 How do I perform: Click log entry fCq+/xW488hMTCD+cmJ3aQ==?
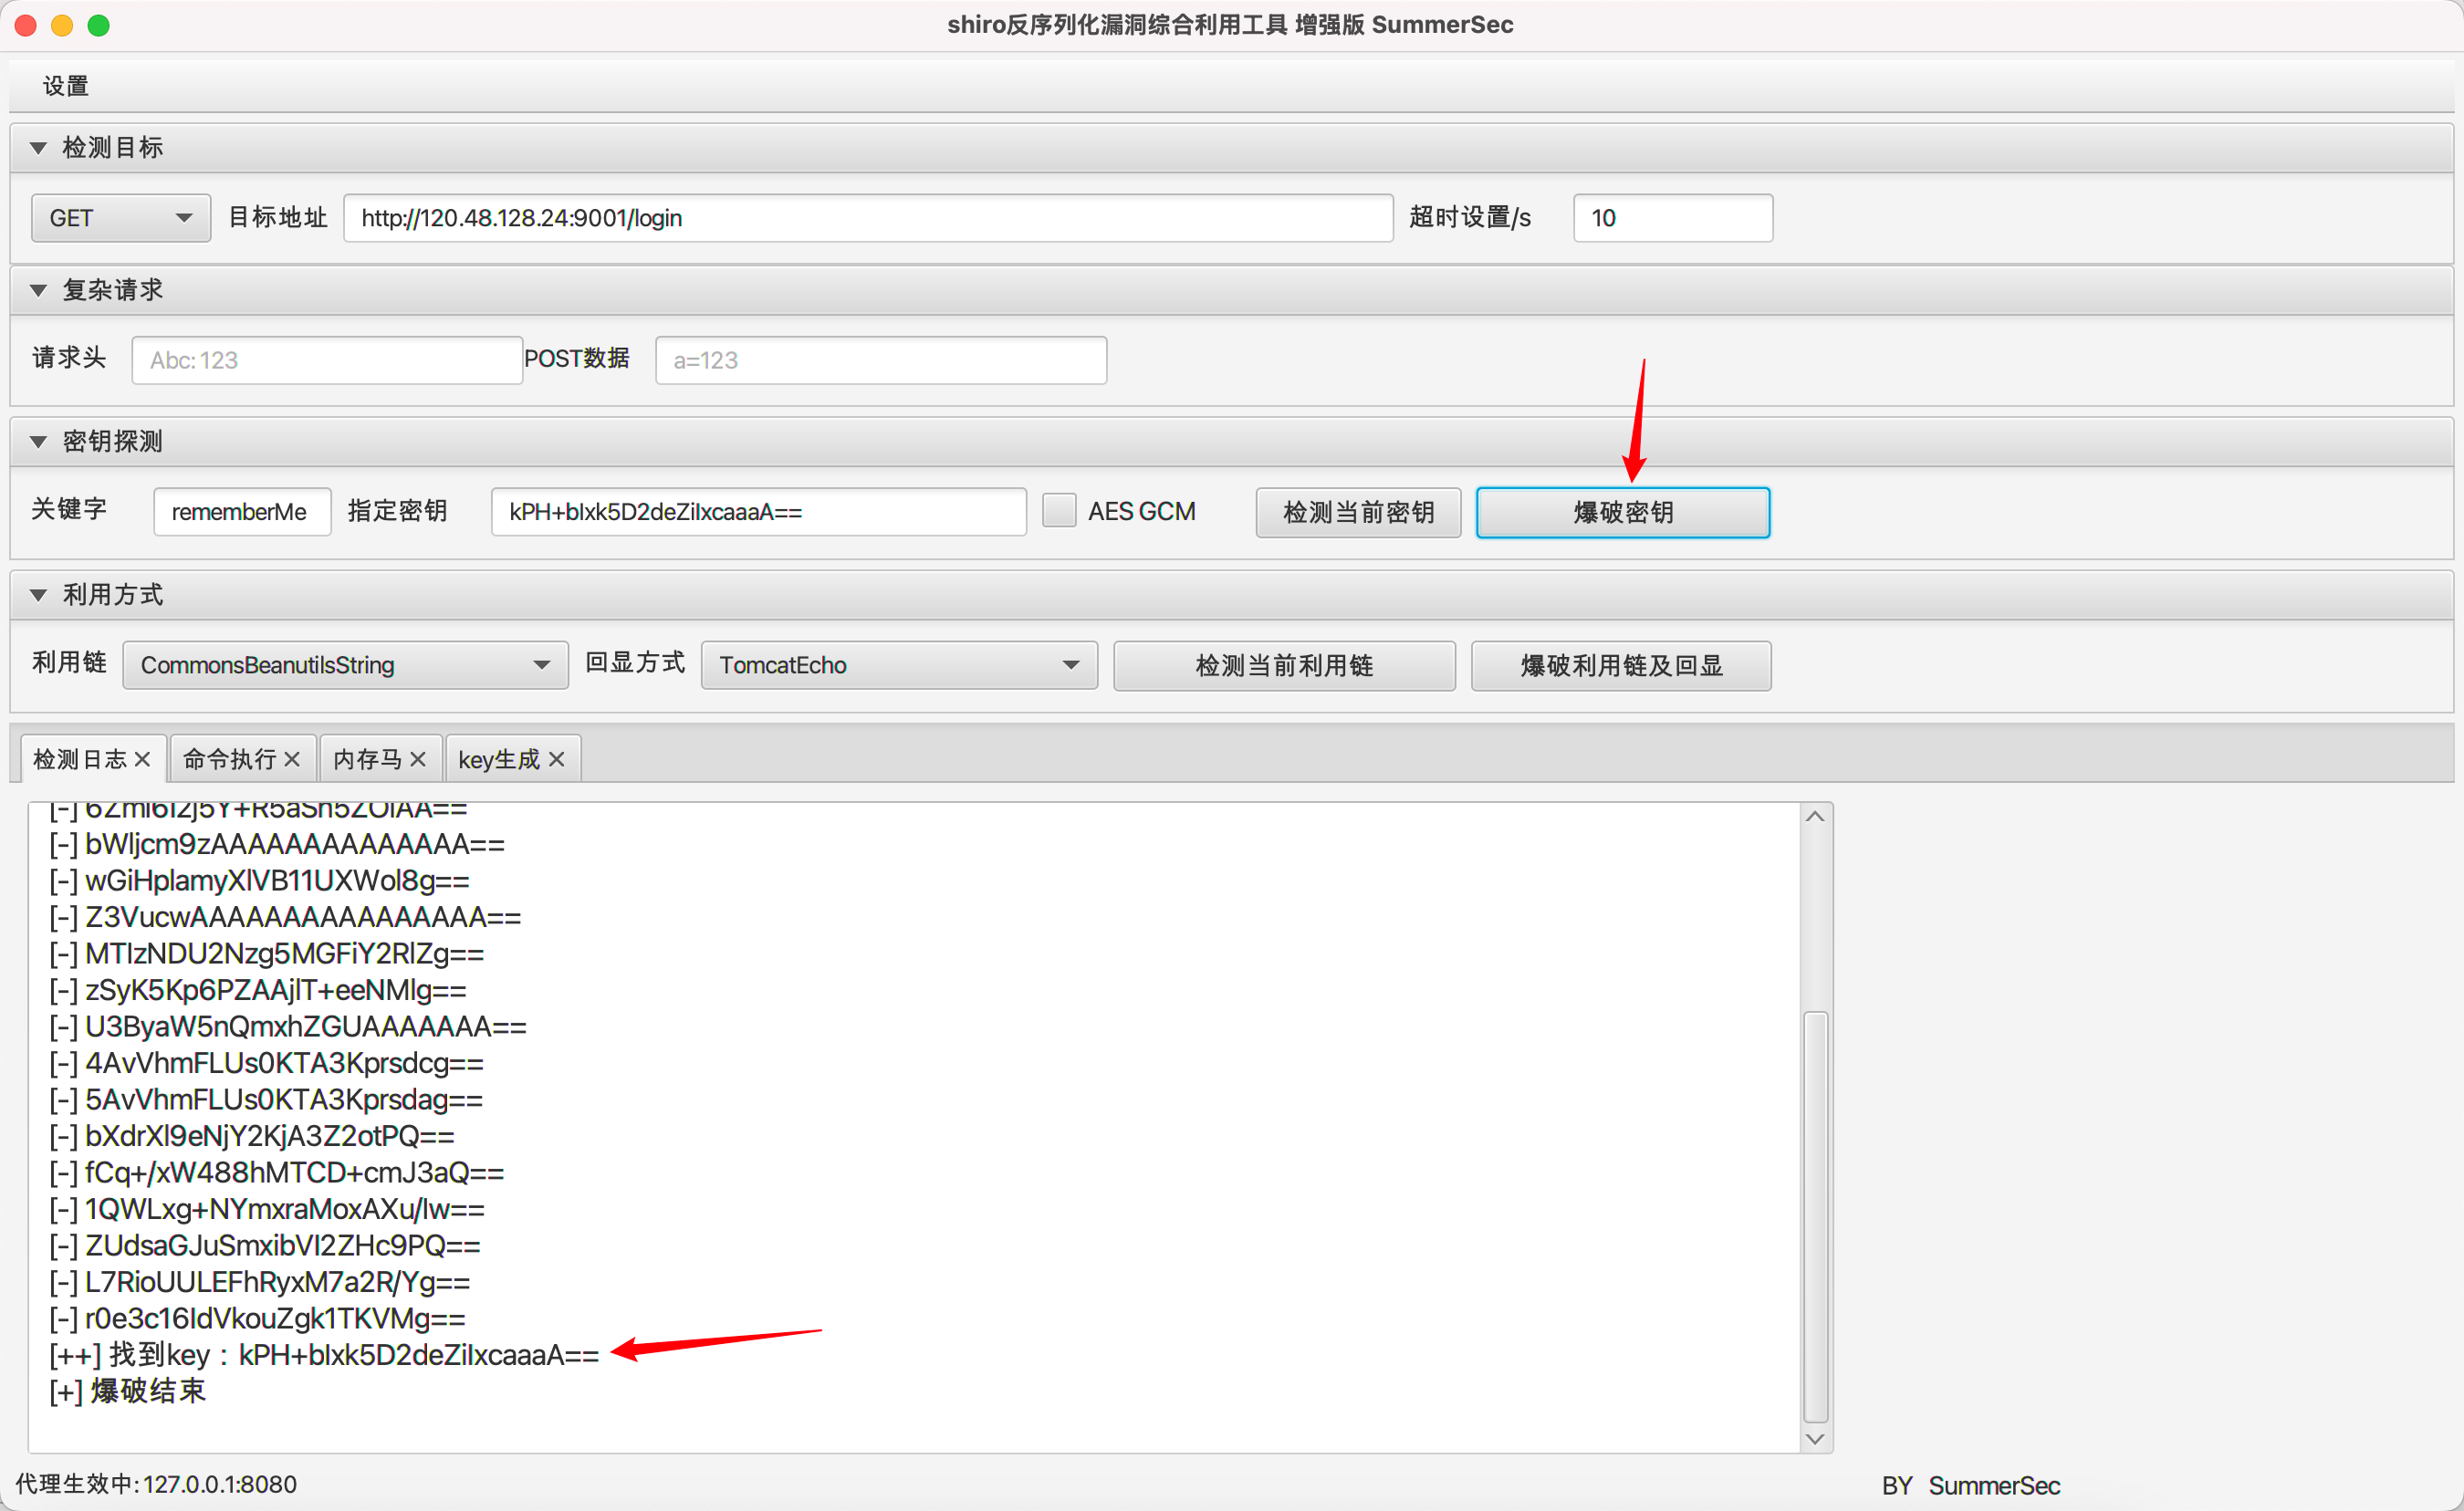pos(277,1172)
